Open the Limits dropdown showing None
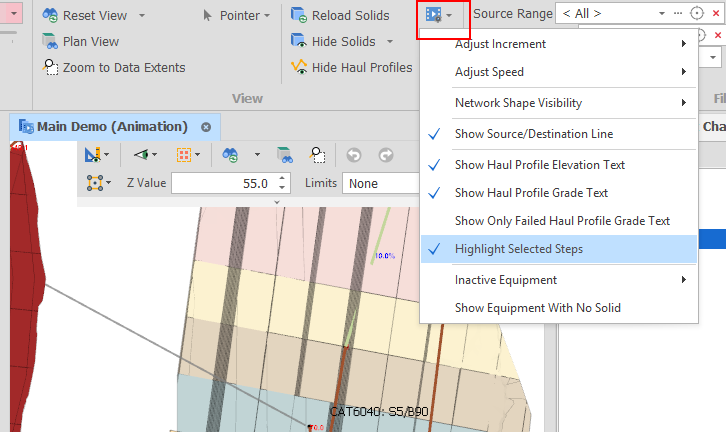This screenshot has width=726, height=432. pos(381,183)
